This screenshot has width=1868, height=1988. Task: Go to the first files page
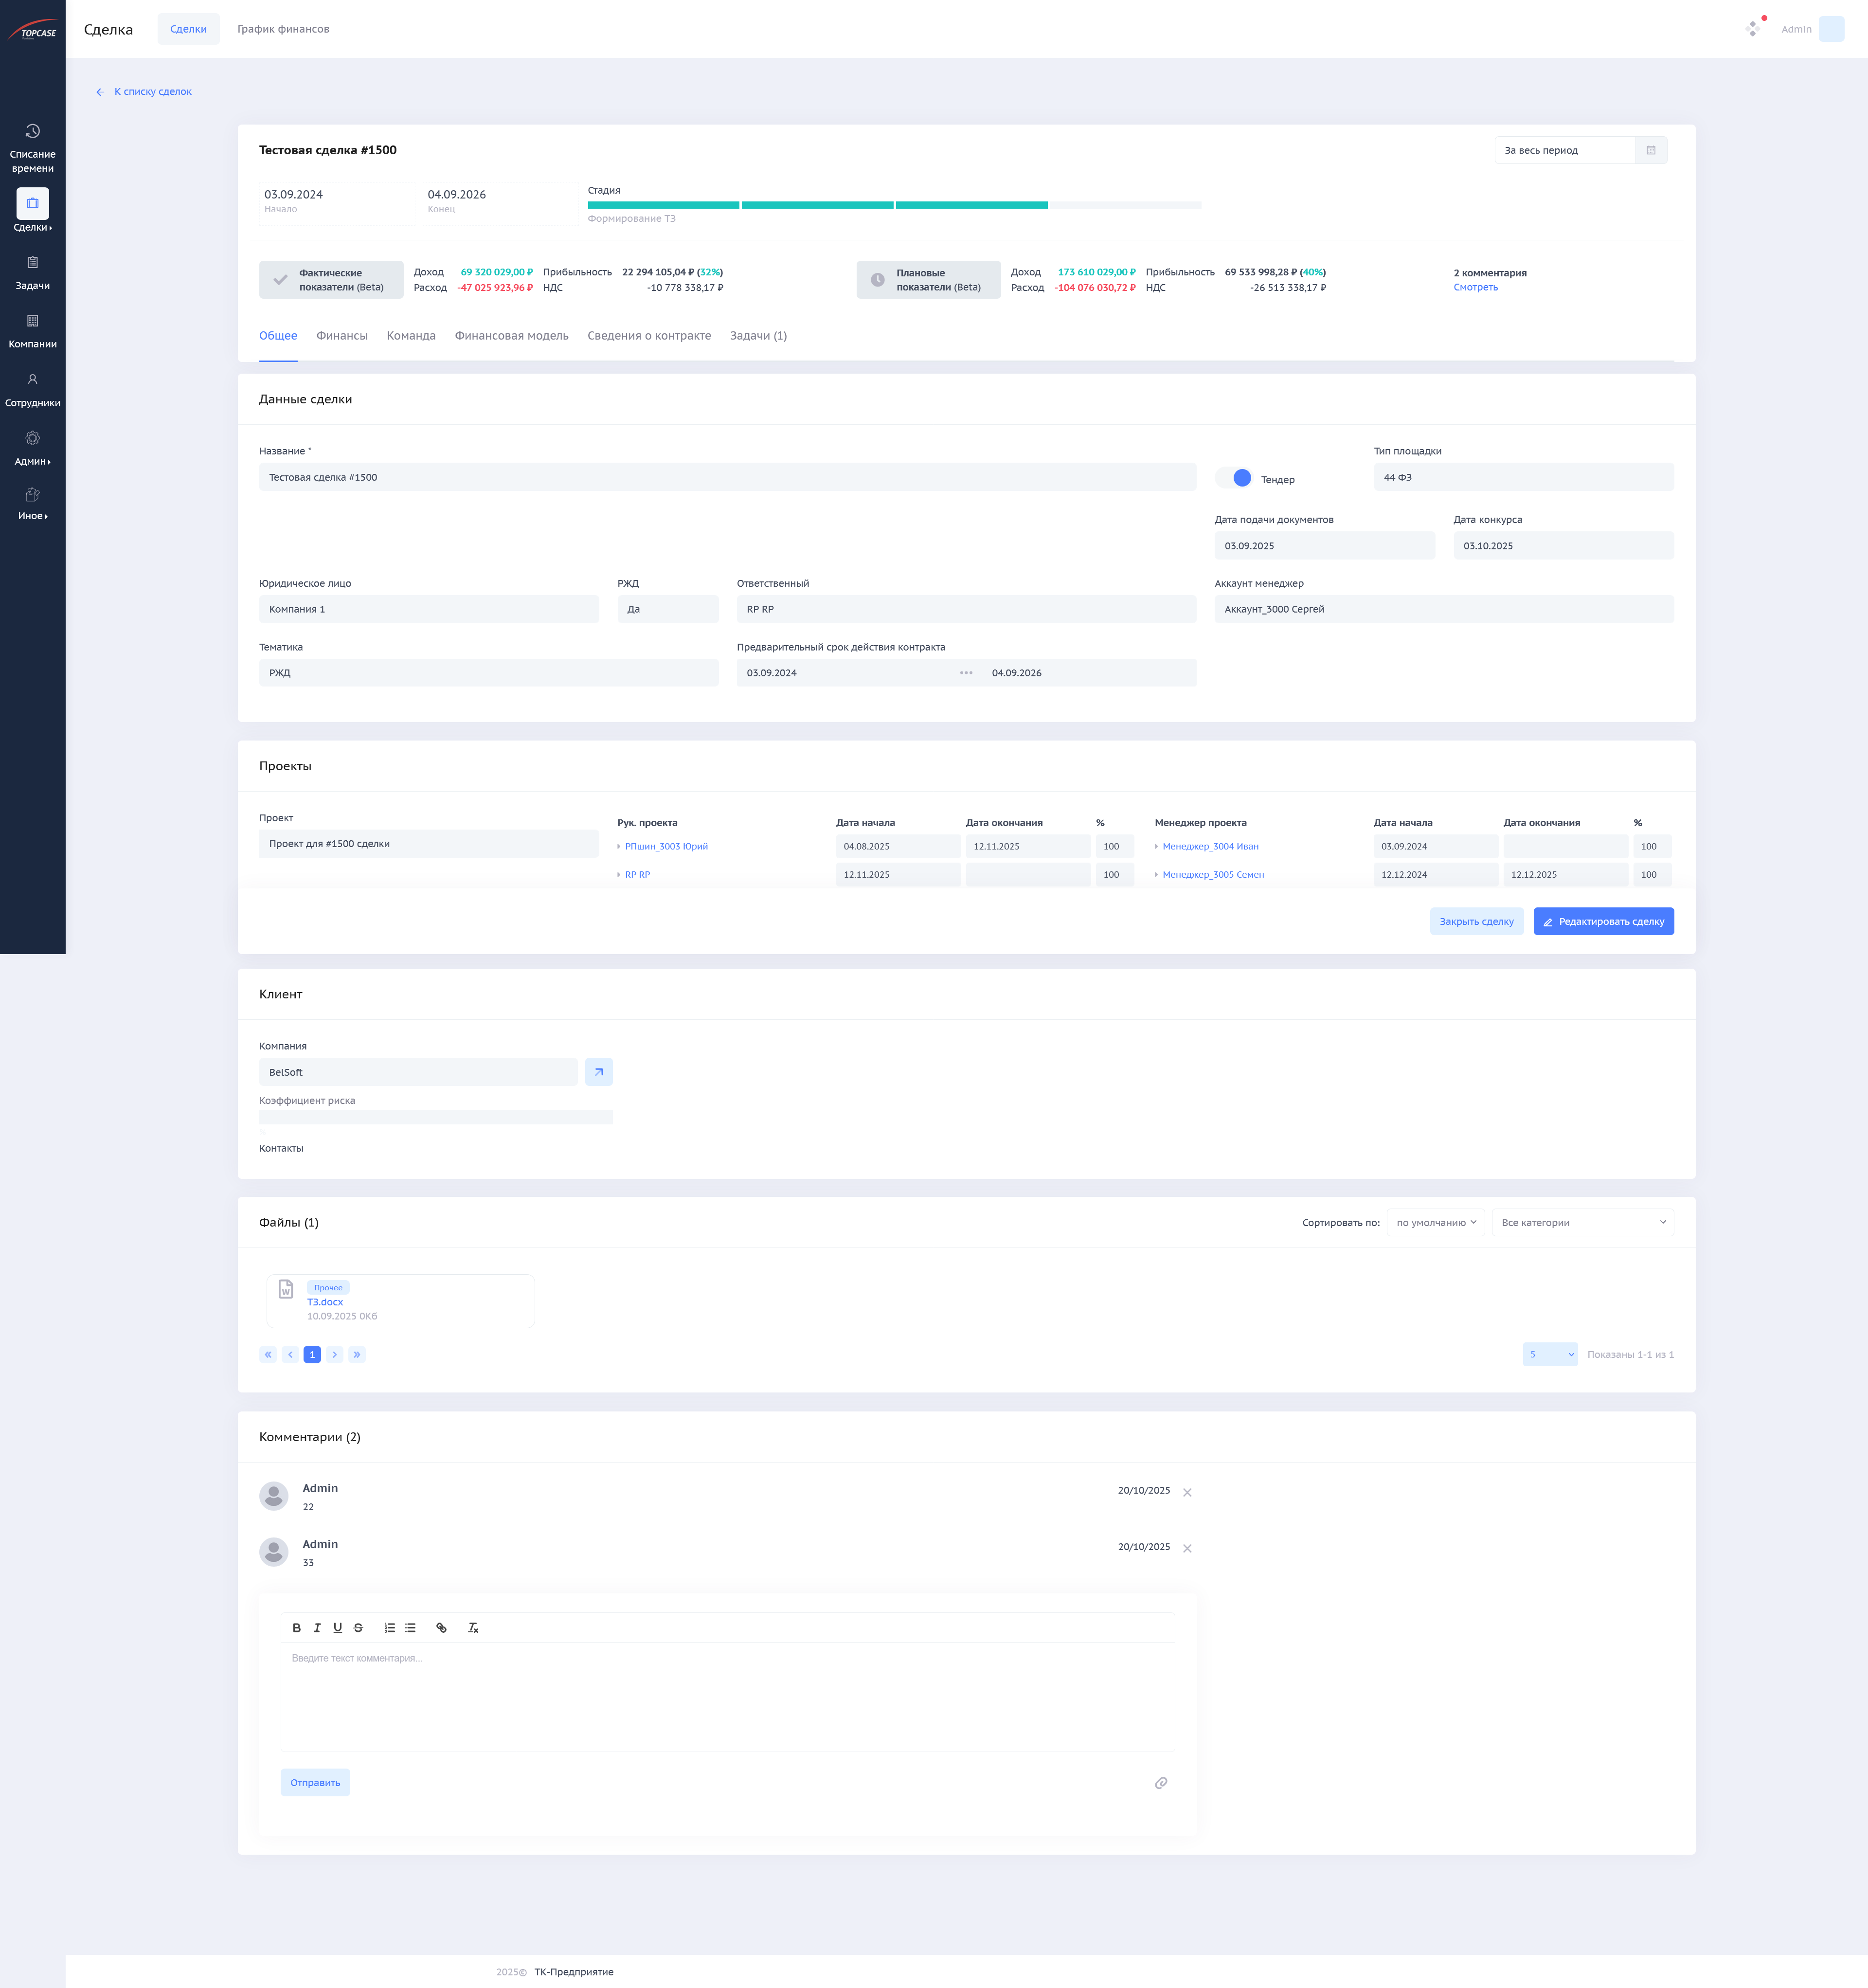tap(268, 1355)
